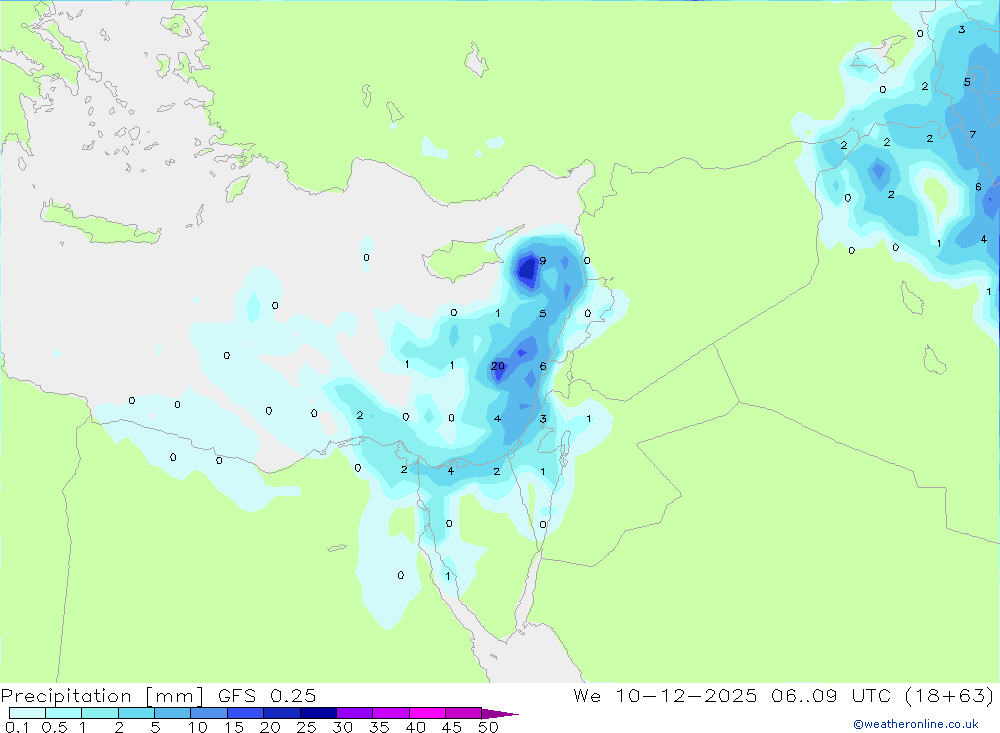
Task: Click the '45' legend scale label
Action: coord(452,727)
